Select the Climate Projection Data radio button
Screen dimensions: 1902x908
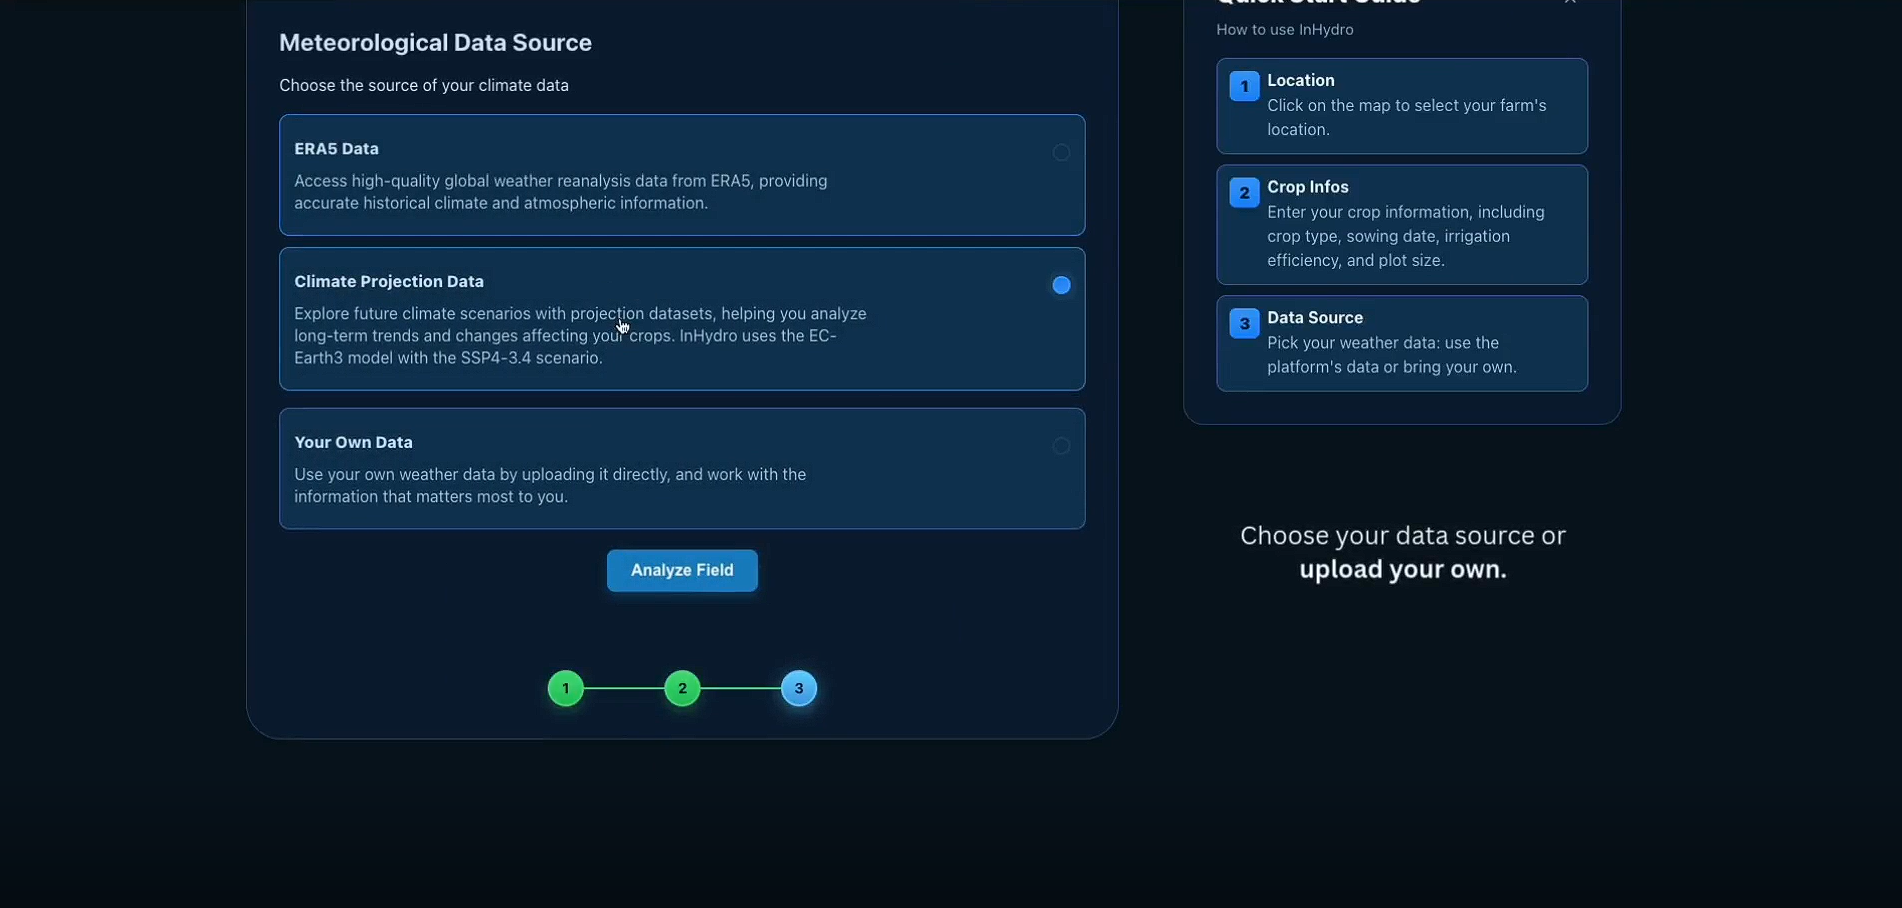pyautogui.click(x=1061, y=285)
